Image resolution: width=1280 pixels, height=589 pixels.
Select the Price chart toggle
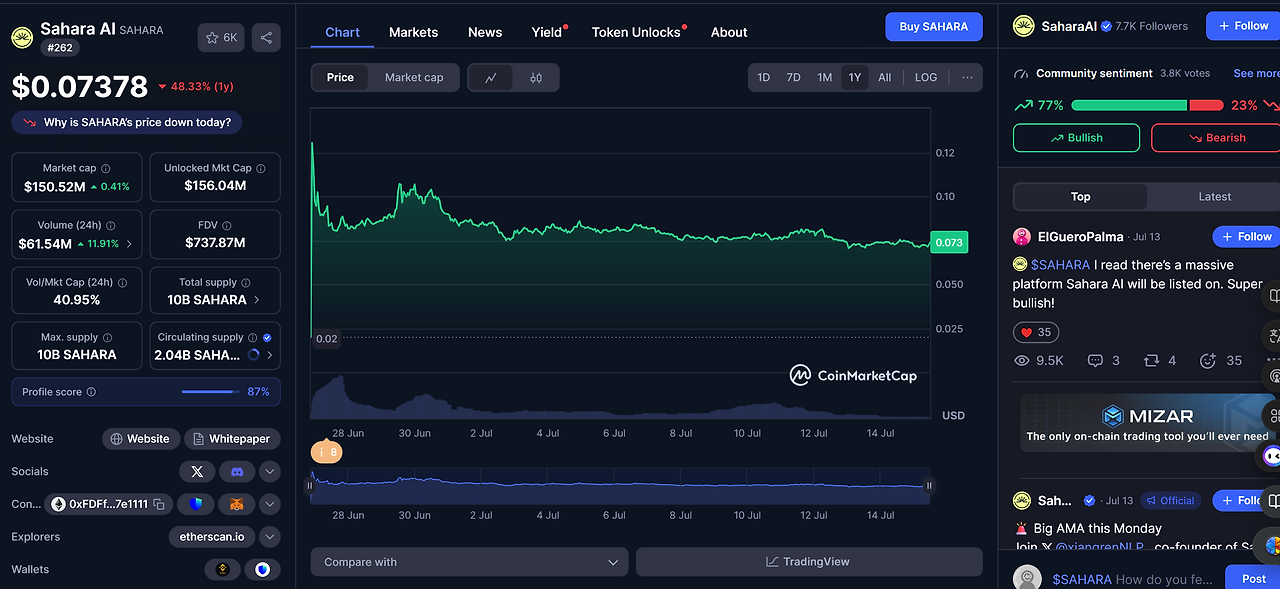click(x=340, y=77)
